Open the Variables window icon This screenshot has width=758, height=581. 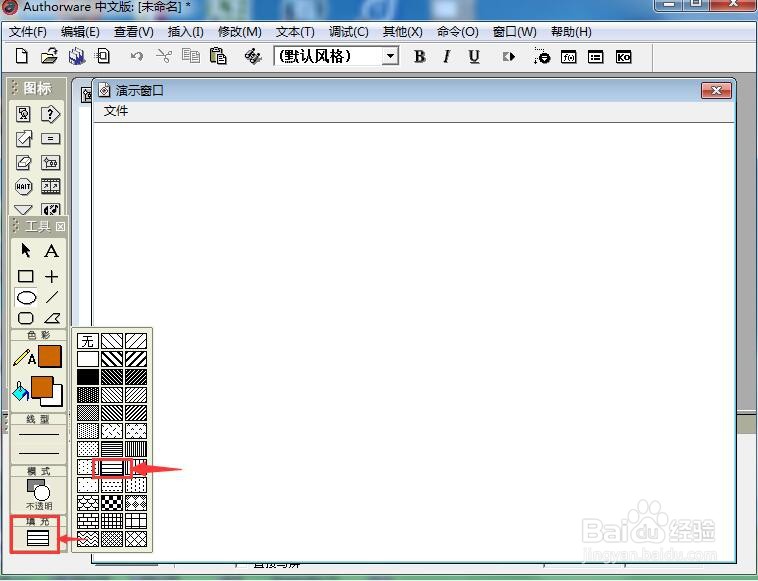point(596,57)
